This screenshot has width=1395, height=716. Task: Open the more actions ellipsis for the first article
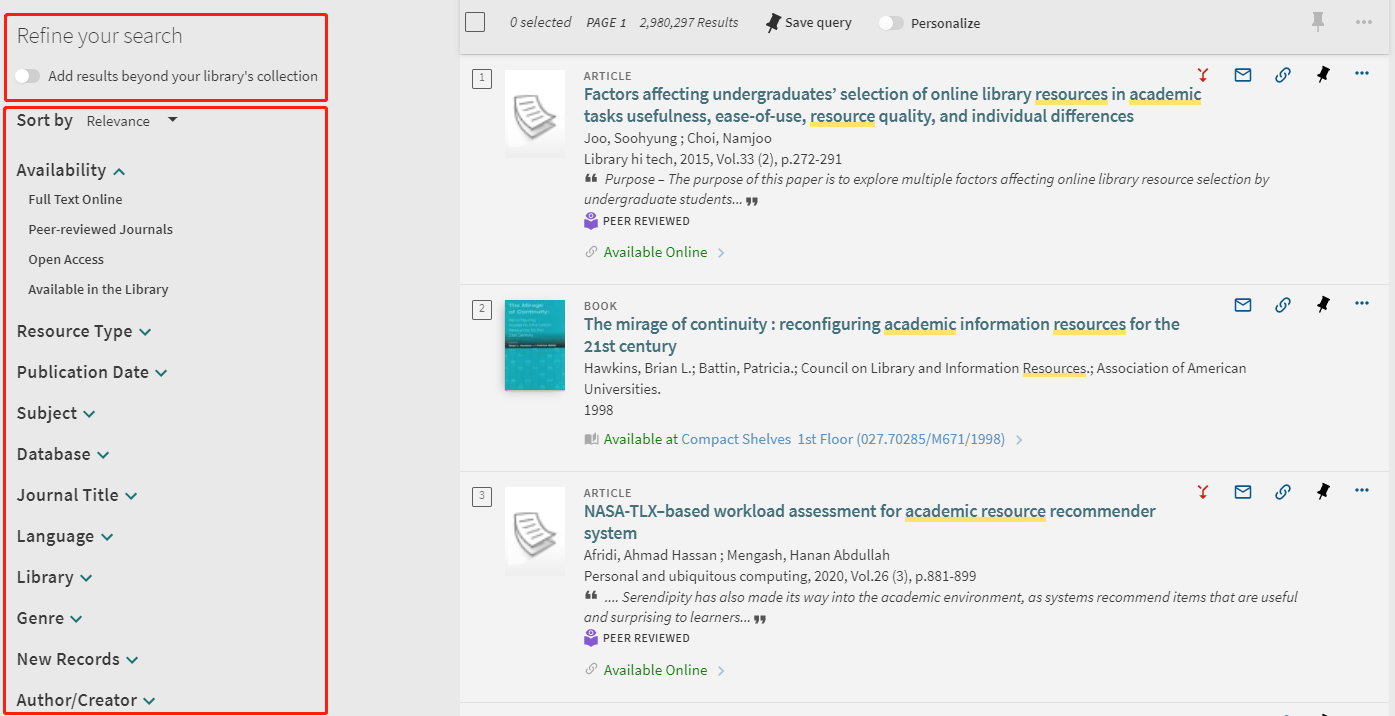(1361, 74)
